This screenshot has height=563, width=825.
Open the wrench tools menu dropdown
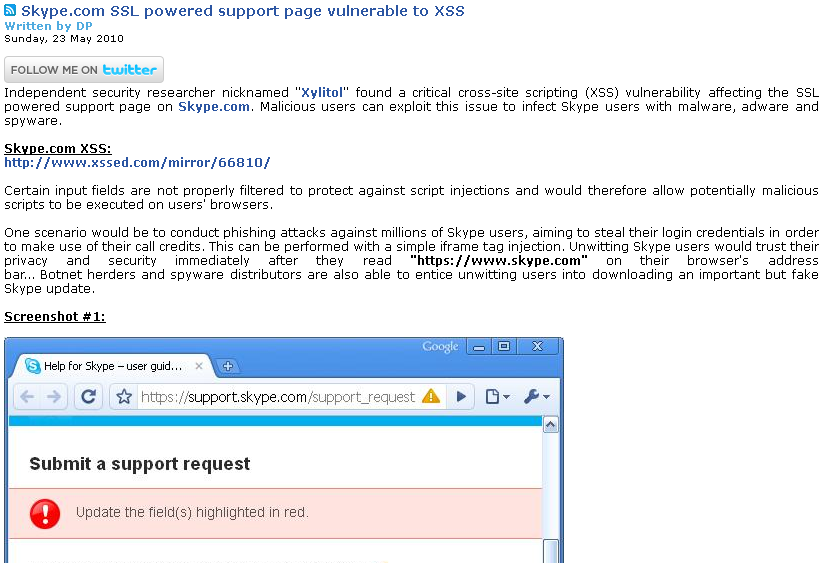pyautogui.click(x=537, y=397)
